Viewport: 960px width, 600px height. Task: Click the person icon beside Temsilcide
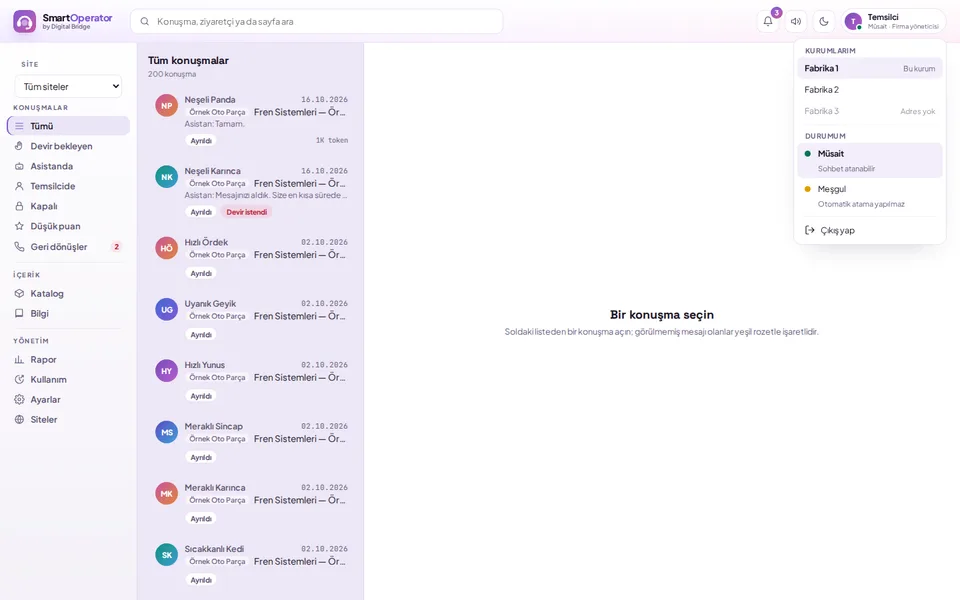pos(19,186)
